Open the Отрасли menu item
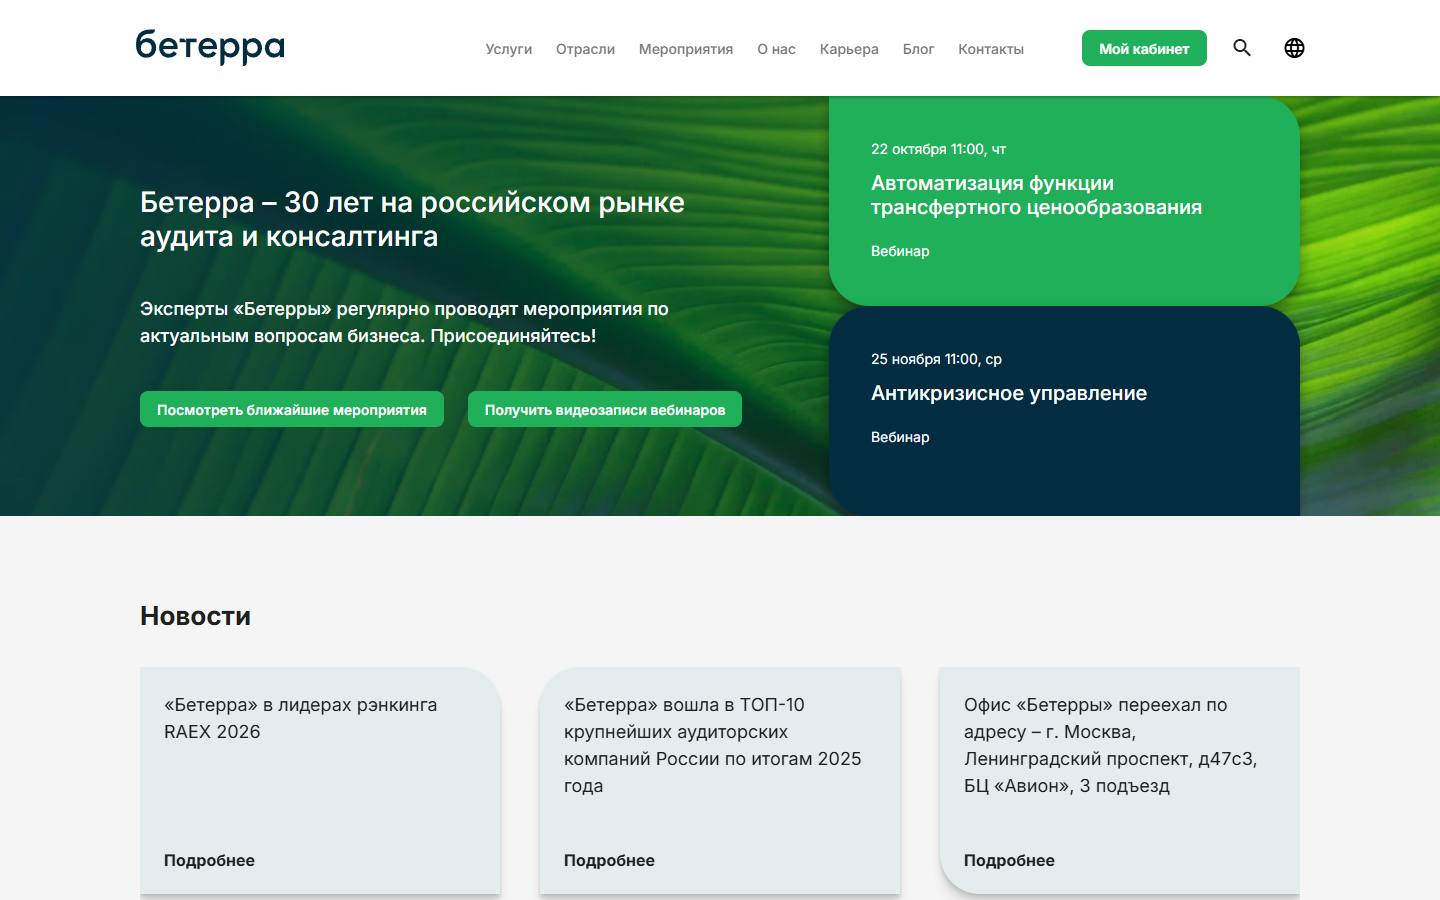Viewport: 1440px width, 900px height. 585,49
